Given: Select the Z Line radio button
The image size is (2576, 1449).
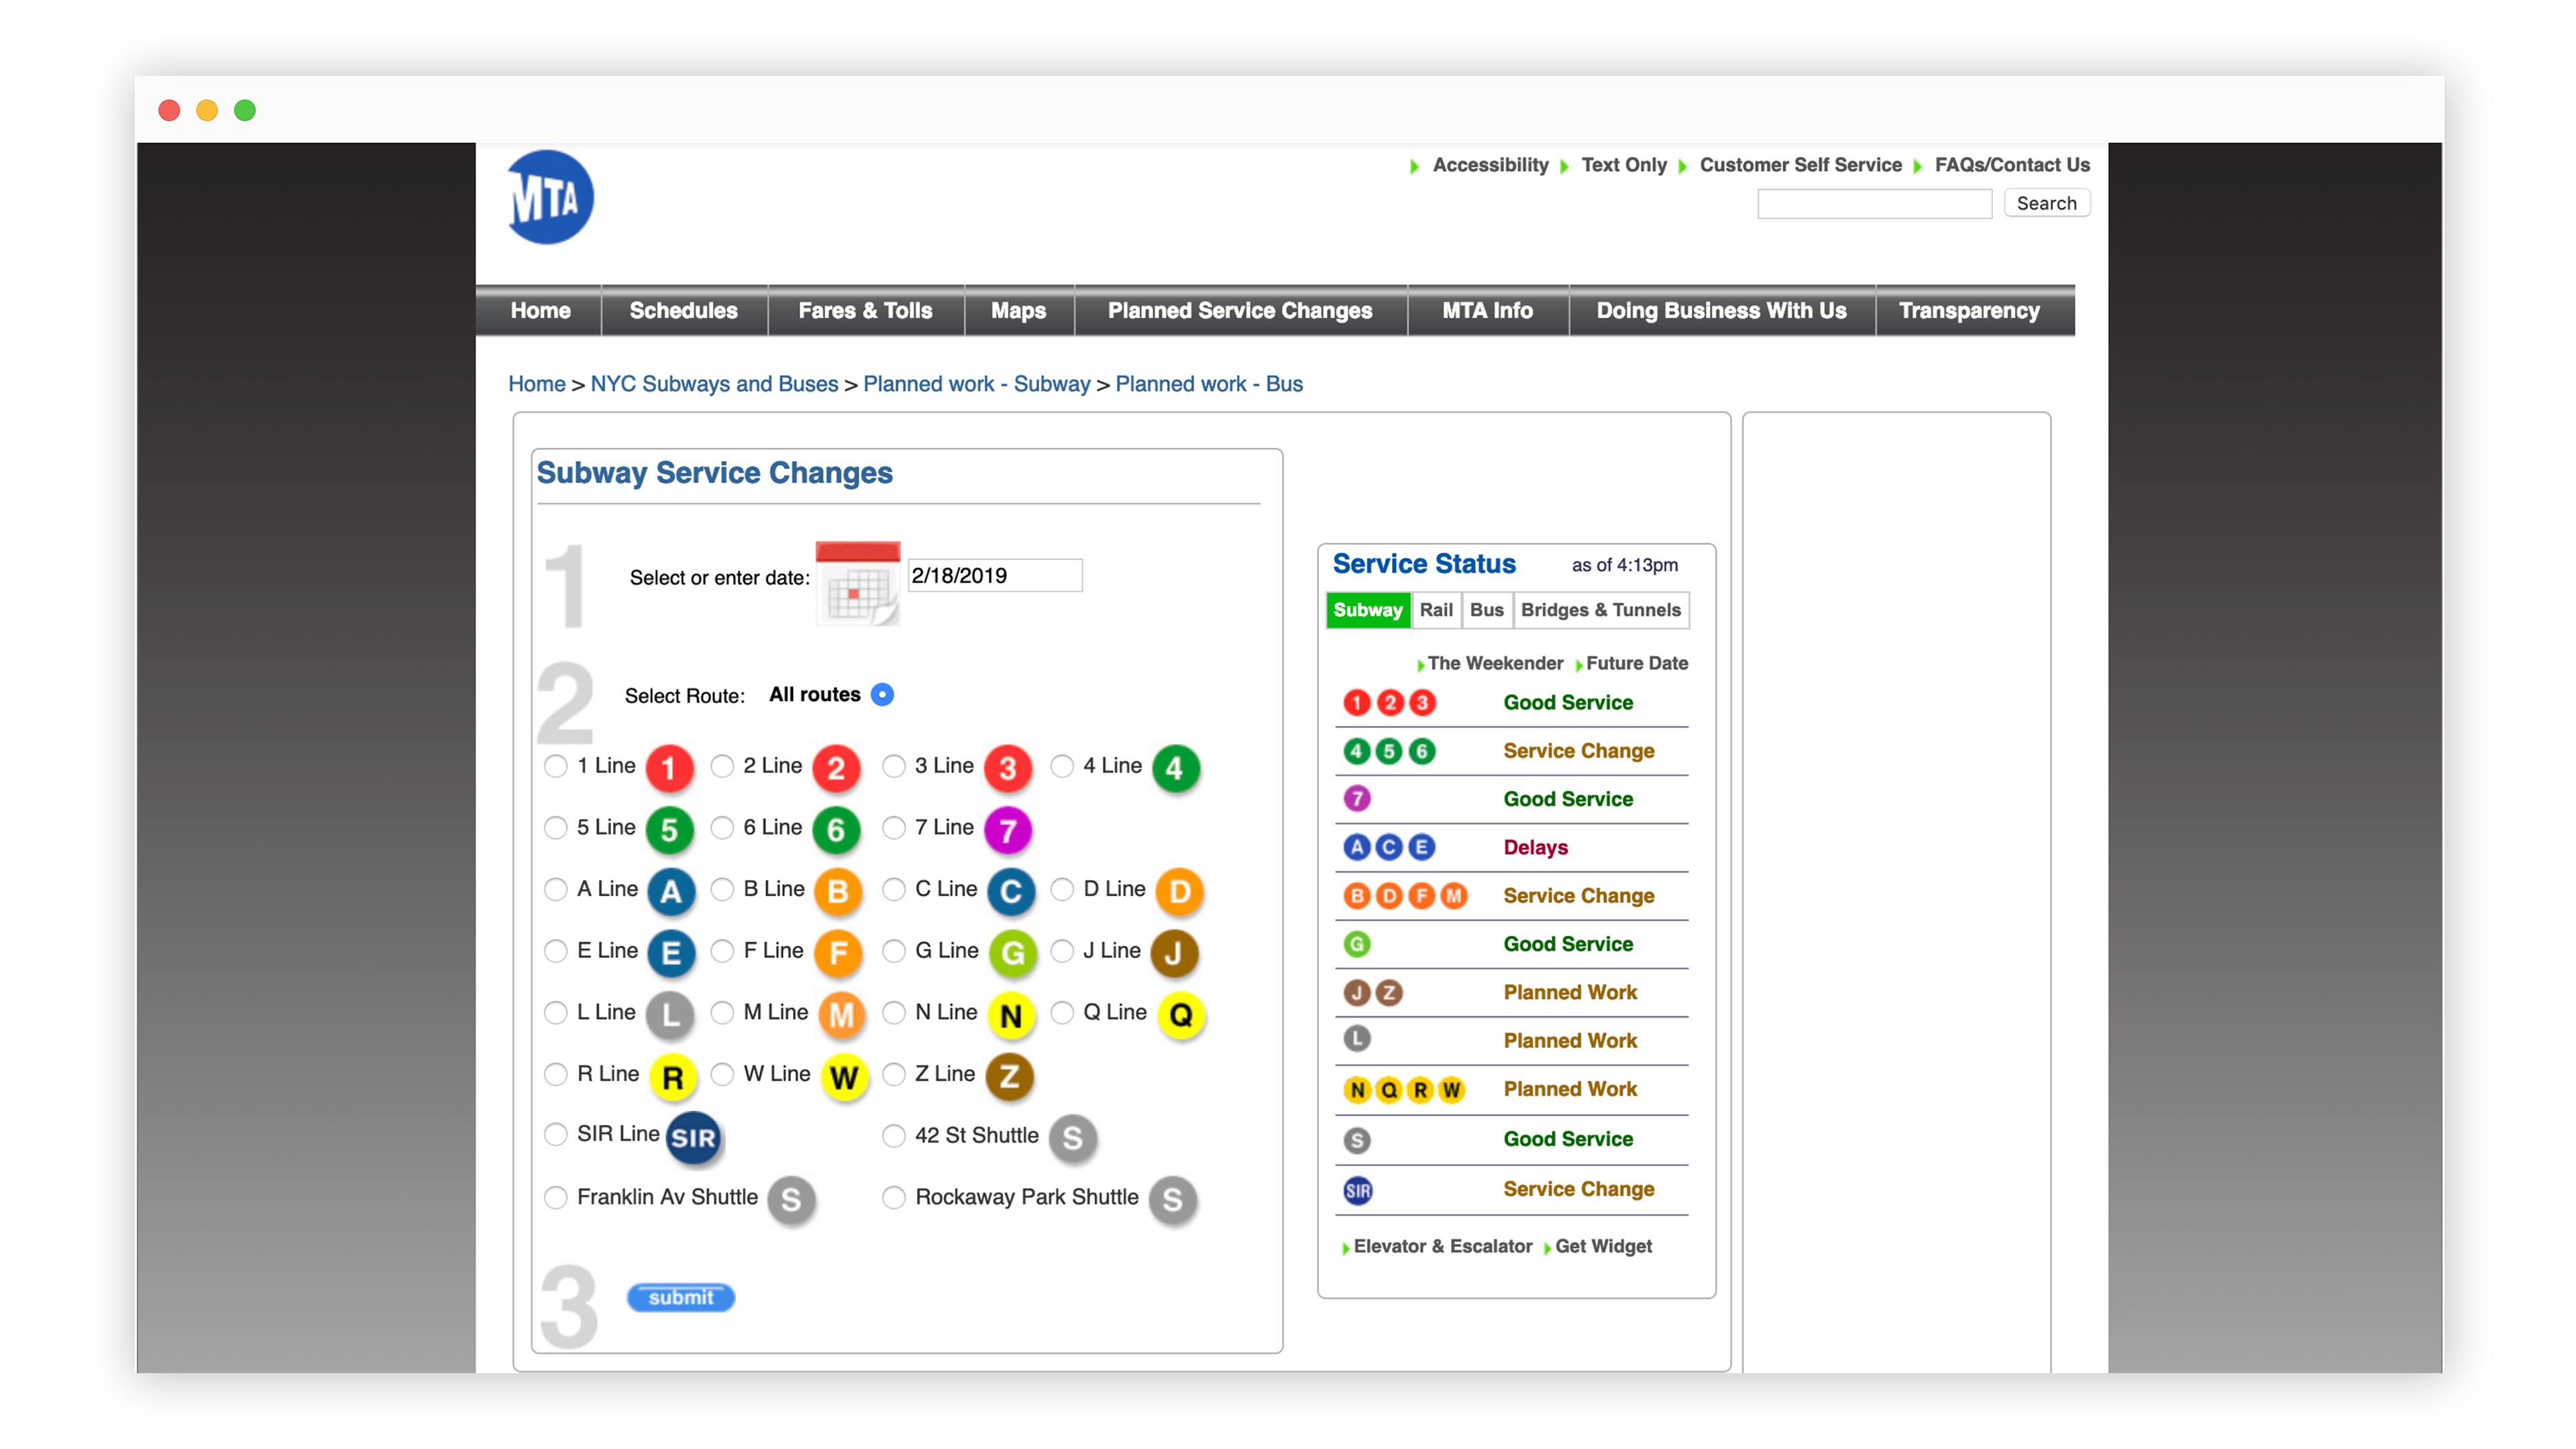Looking at the screenshot, I should (x=894, y=1074).
